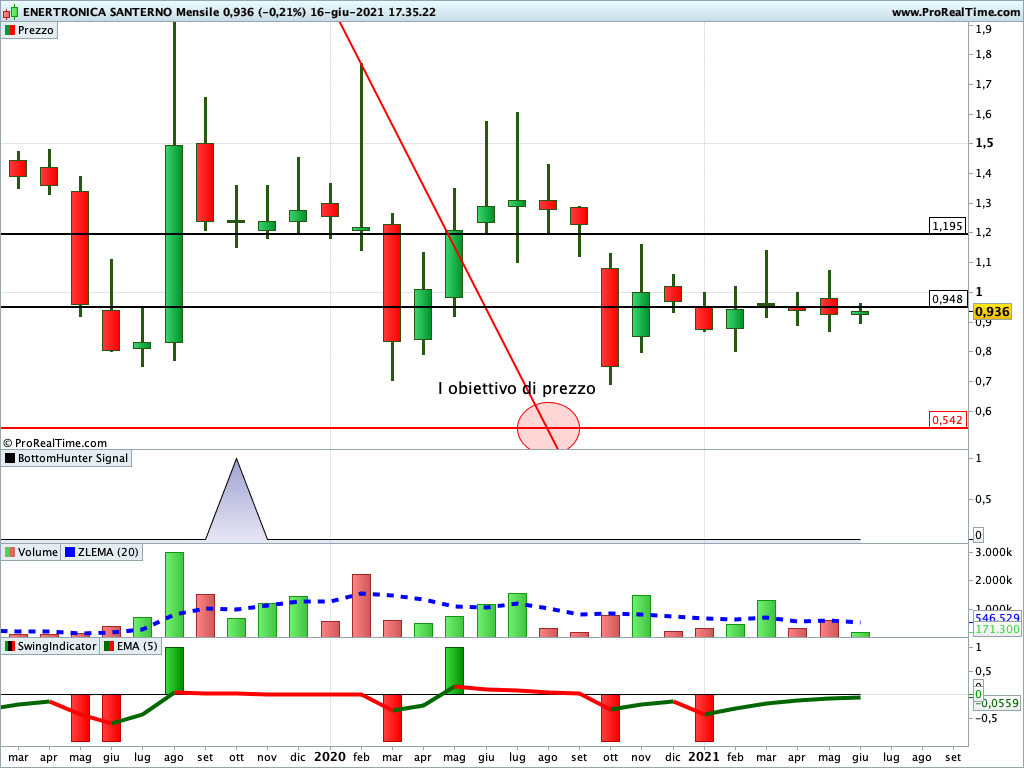Open the SwingIndicator panel label
The image size is (1024, 768).
[57, 646]
